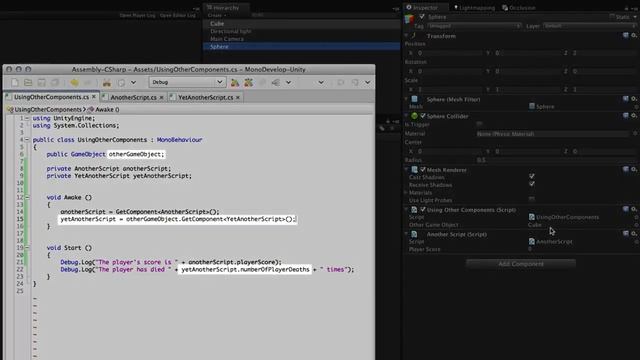Click the Rebuild icon next to Build icon

click(248, 82)
